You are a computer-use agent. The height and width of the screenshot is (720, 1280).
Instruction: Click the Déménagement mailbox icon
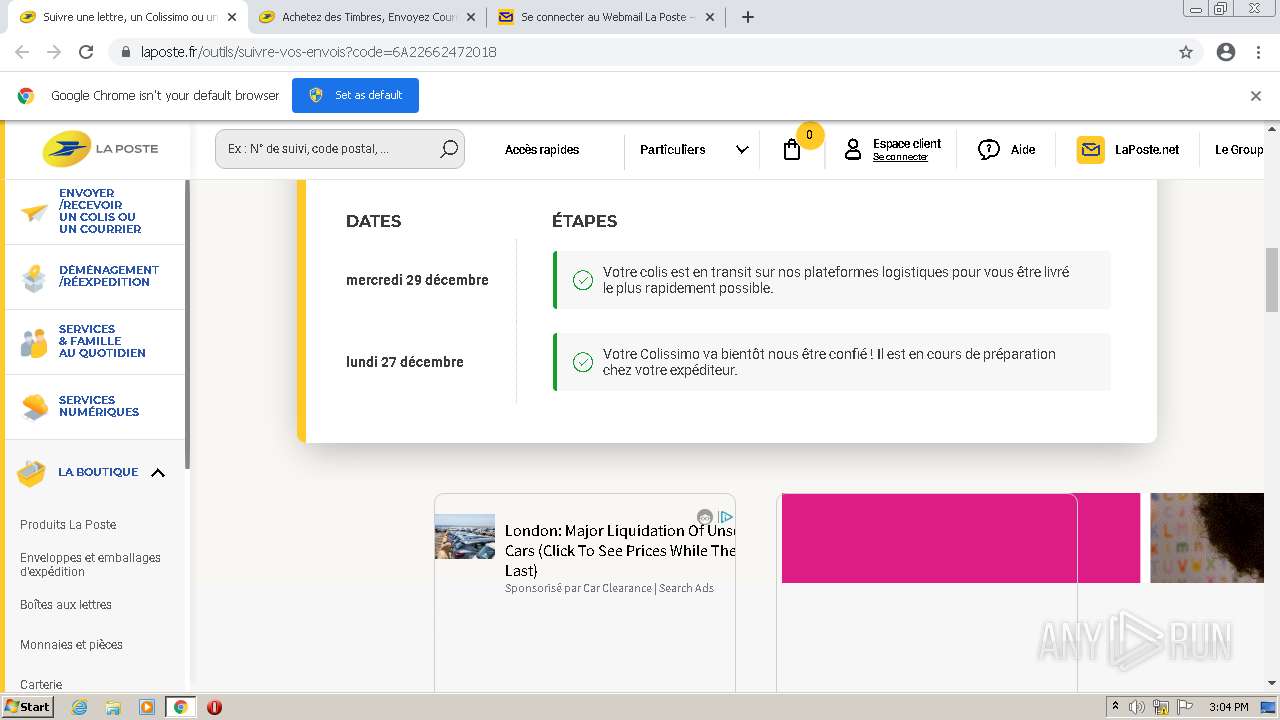pos(34,277)
